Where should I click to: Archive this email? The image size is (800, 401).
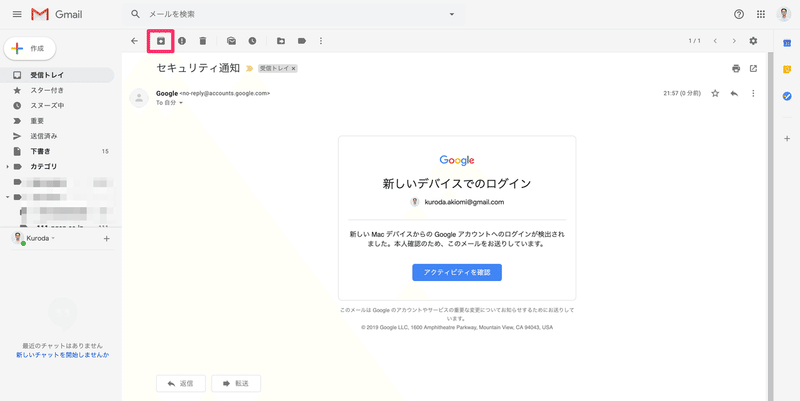point(161,41)
